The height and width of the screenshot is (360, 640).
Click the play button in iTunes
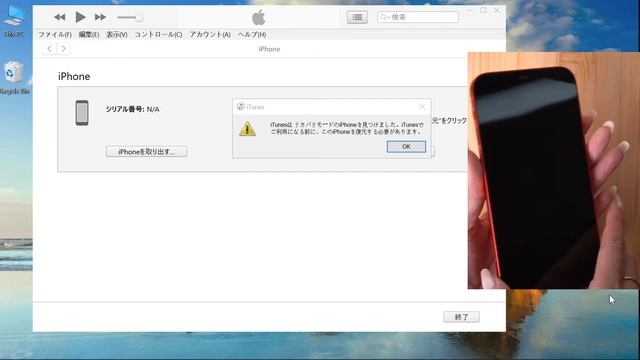point(80,17)
